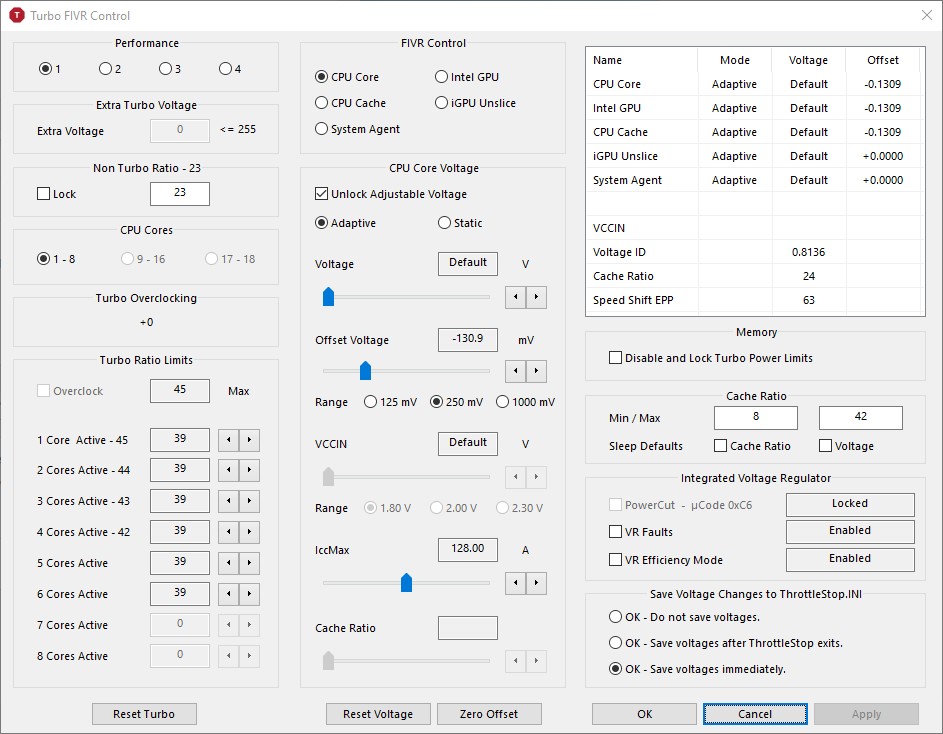This screenshot has height=734, width=943.
Task: Select Performance profile 3
Action: pyautogui.click(x=170, y=69)
